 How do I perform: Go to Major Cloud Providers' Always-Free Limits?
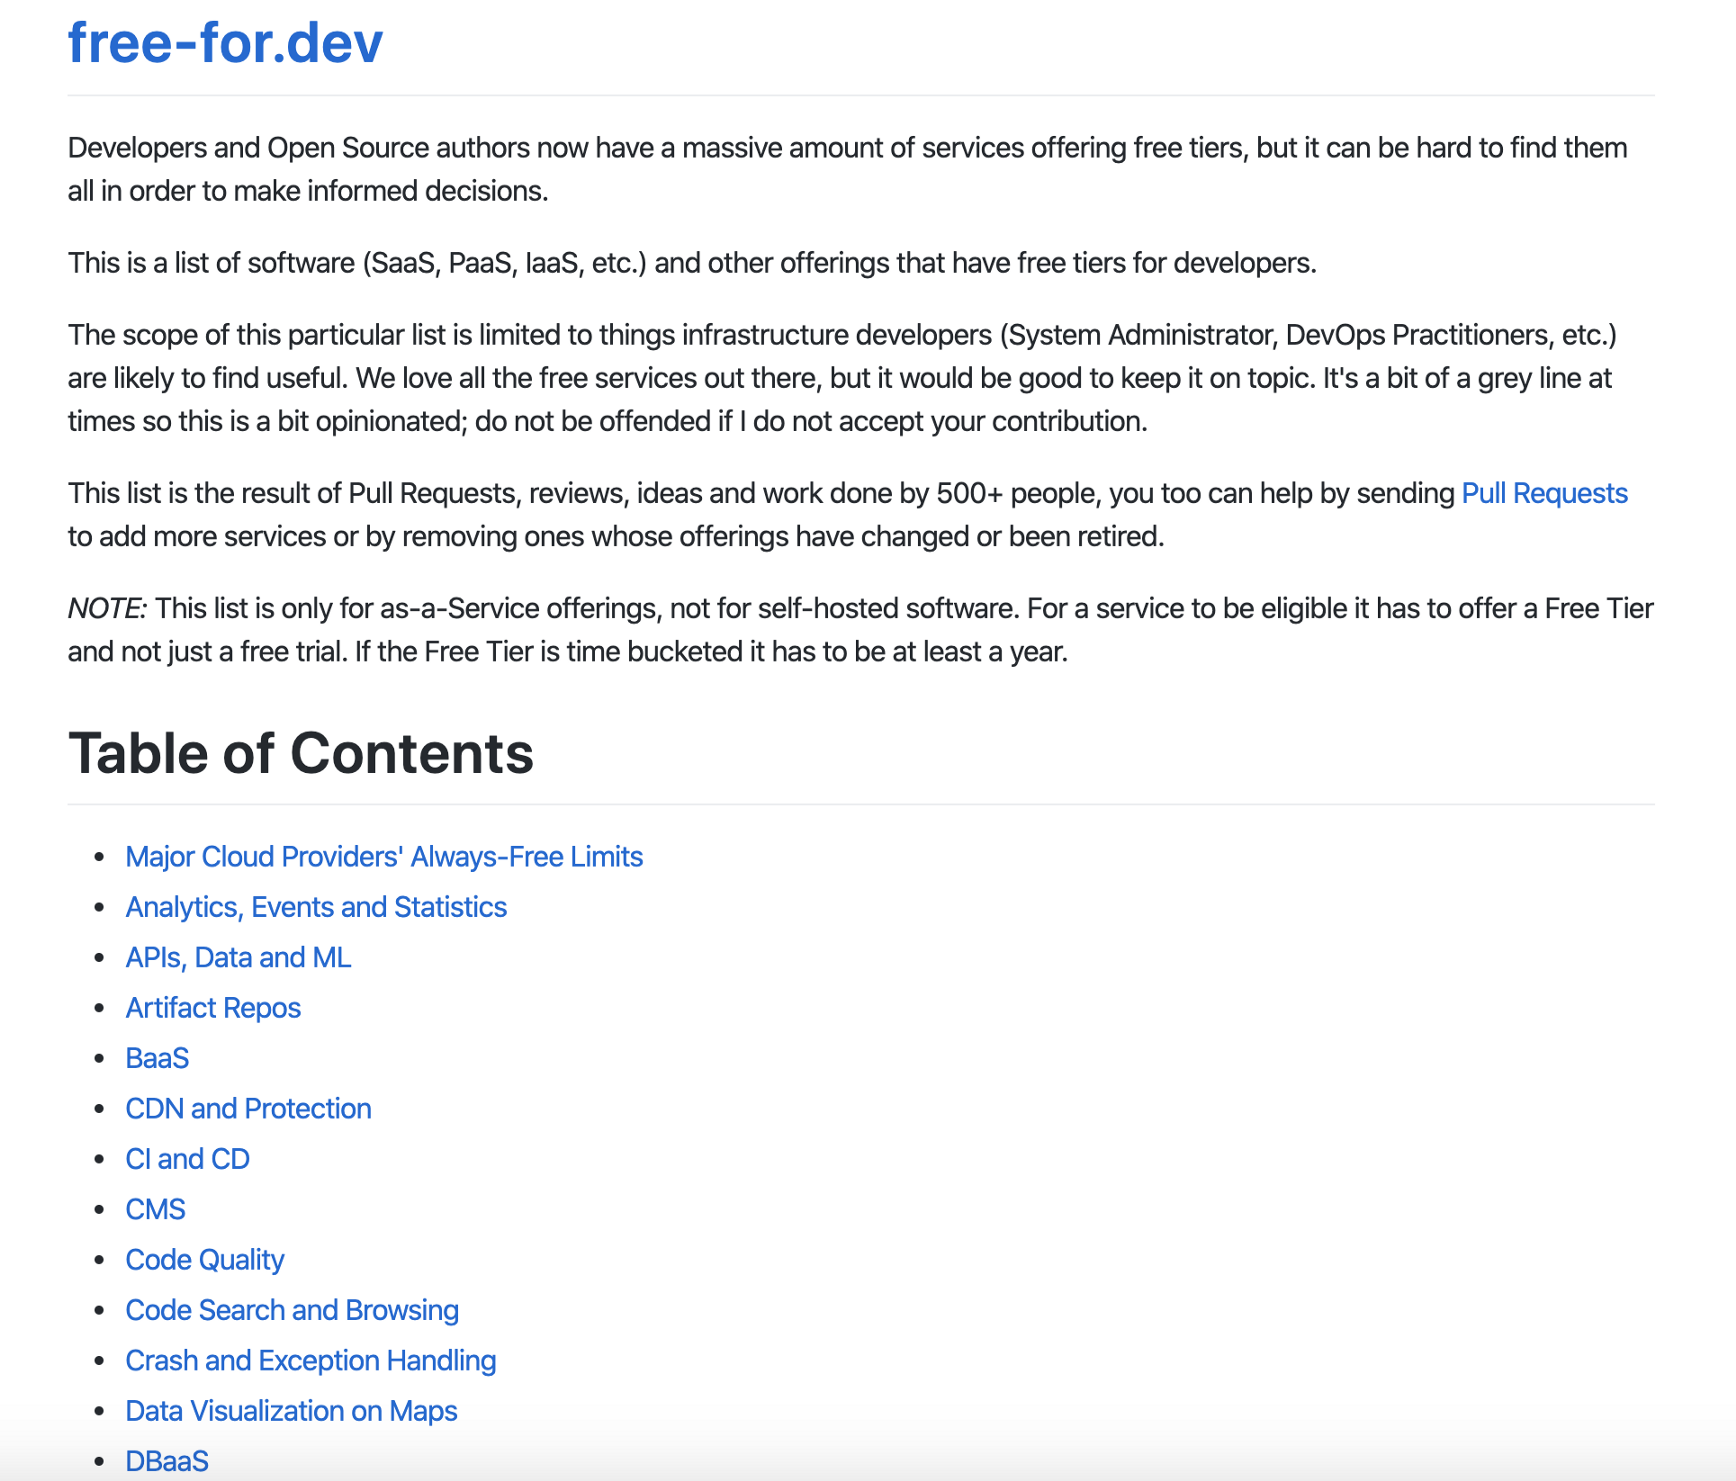click(x=384, y=857)
